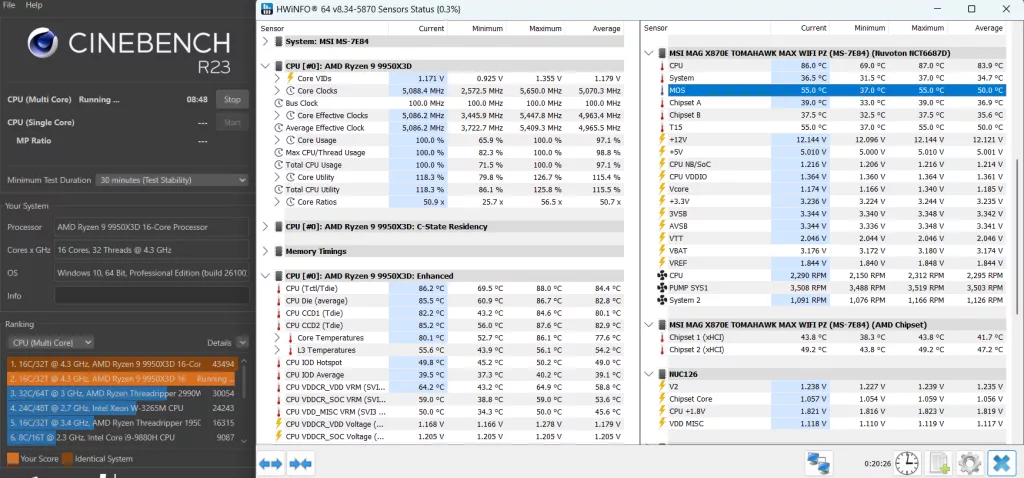Click the log file start icon
The image size is (1024, 478).
939,463
